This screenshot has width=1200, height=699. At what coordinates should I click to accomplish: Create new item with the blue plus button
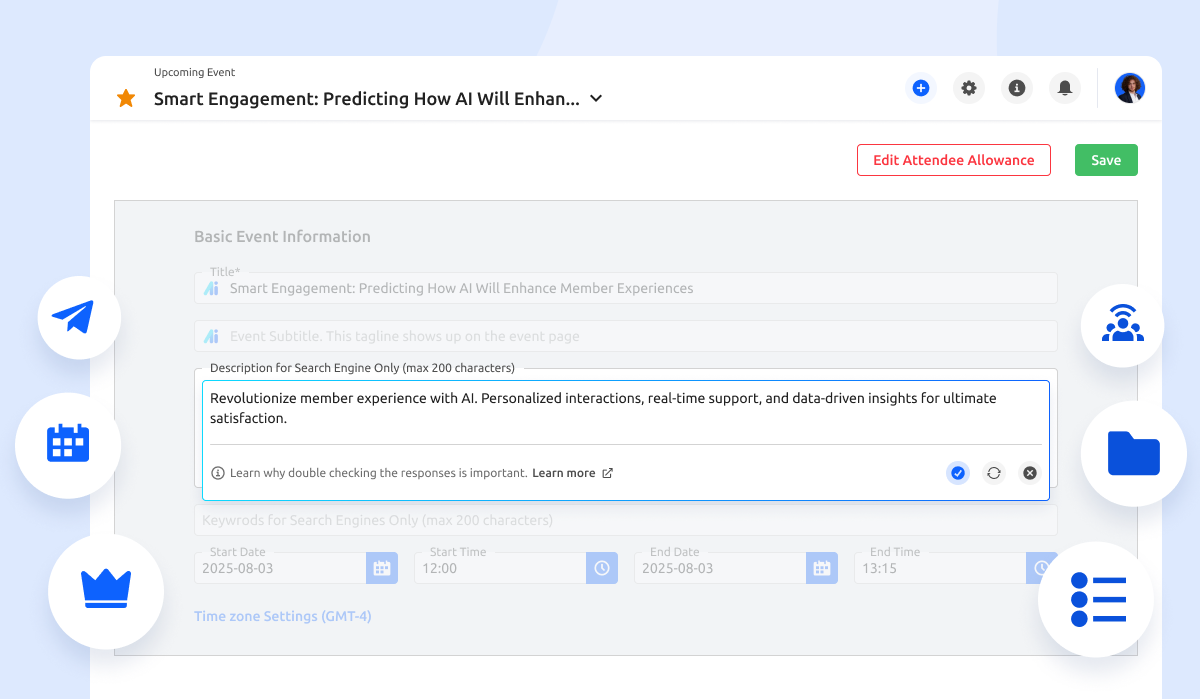click(x=920, y=88)
